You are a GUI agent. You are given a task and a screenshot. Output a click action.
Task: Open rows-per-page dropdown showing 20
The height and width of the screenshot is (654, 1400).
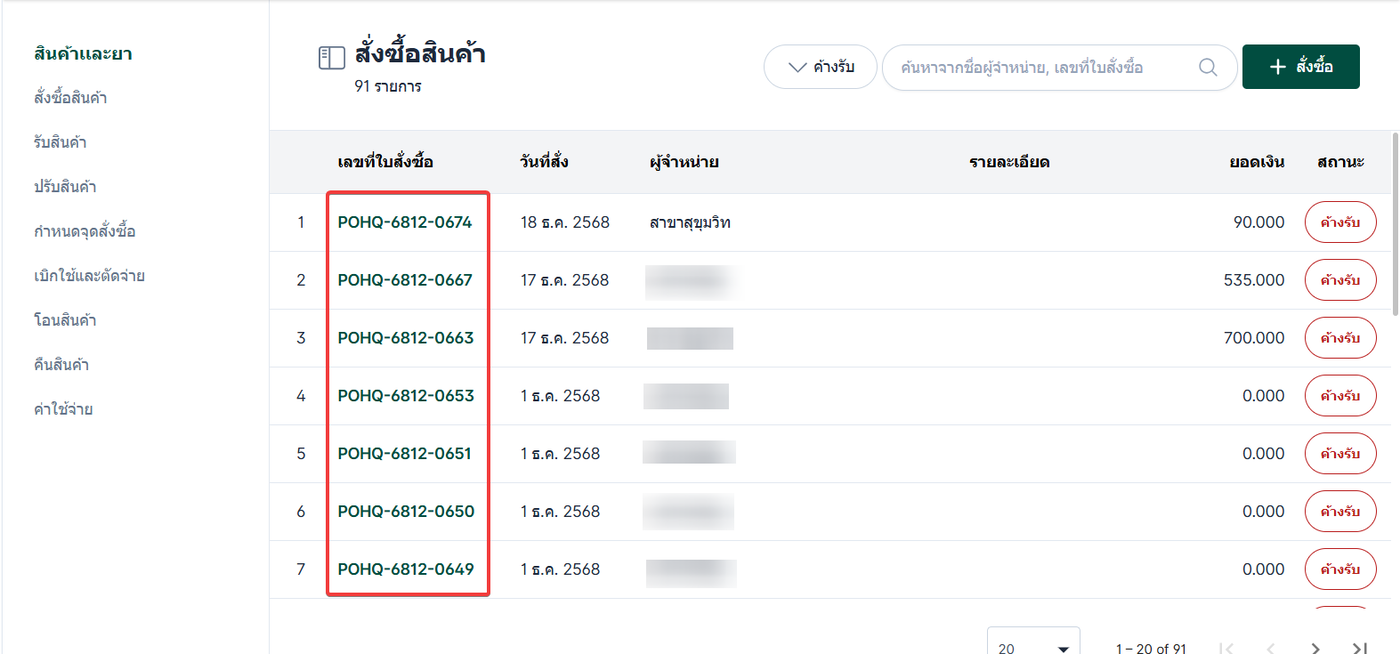1033,646
